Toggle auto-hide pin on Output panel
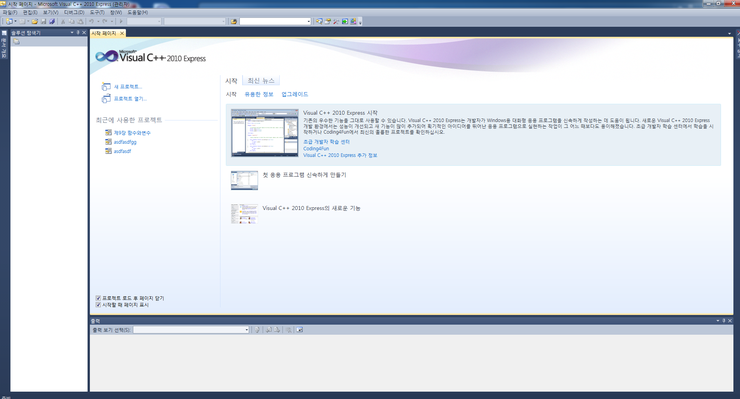 coord(724,321)
